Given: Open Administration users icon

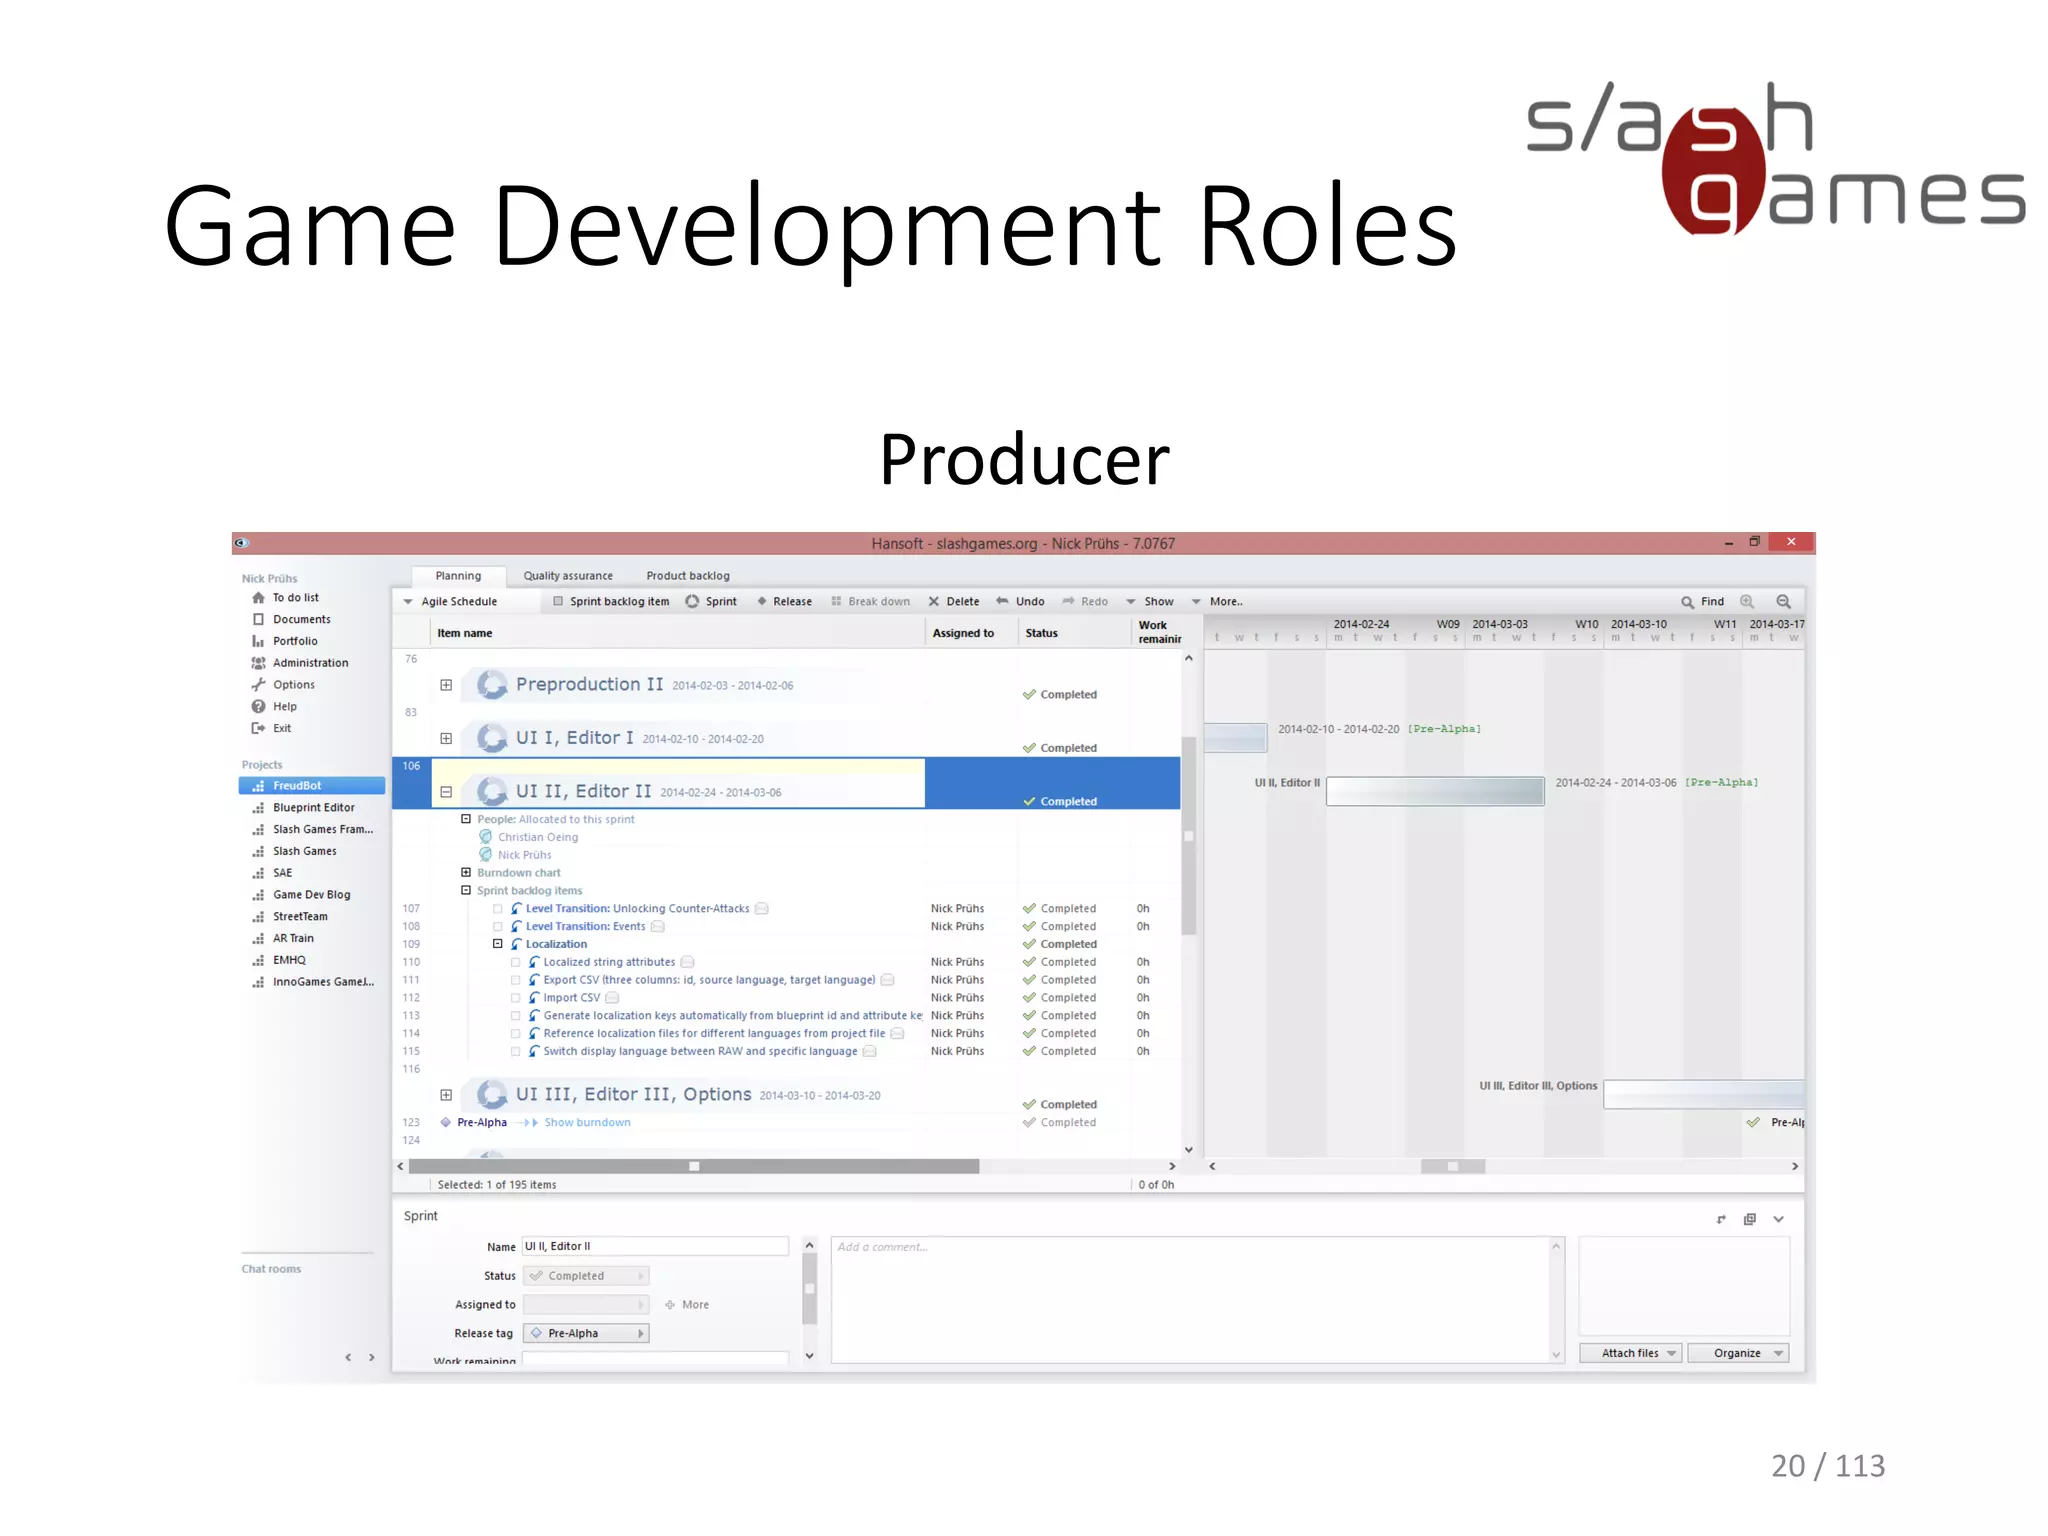Looking at the screenshot, I should 258,663.
